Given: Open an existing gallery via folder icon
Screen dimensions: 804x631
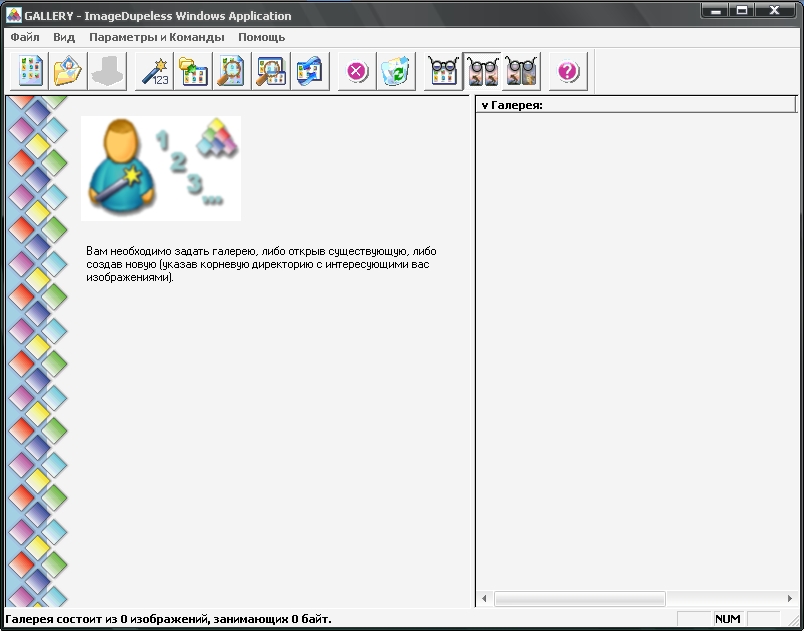Looking at the screenshot, I should click(69, 72).
